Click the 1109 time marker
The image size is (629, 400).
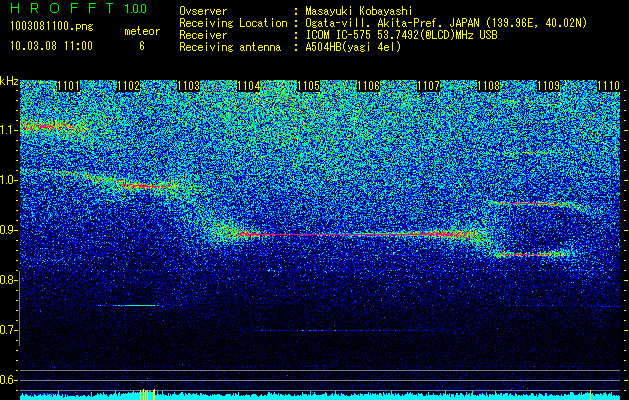click(x=548, y=86)
